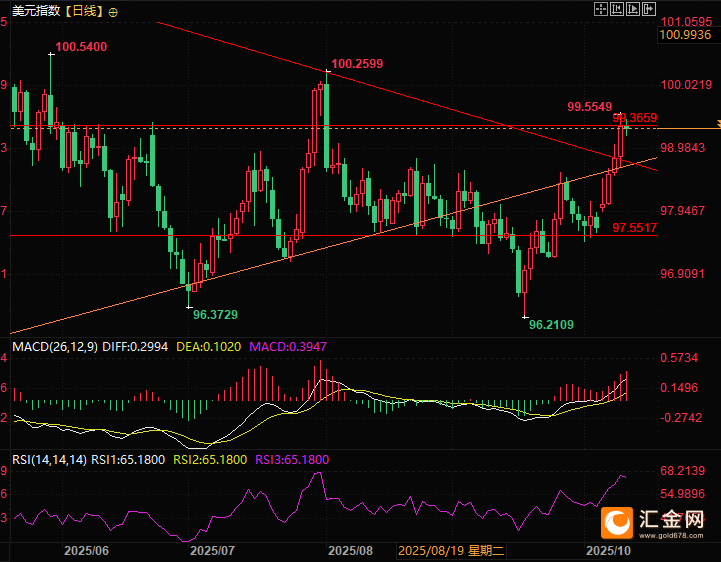Click the 101.0595 price scale value
This screenshot has width=721, height=562.
pos(686,22)
